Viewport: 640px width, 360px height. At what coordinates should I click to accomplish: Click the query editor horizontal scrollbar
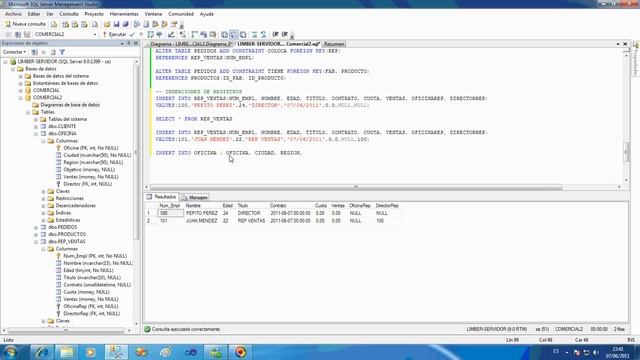click(356, 187)
